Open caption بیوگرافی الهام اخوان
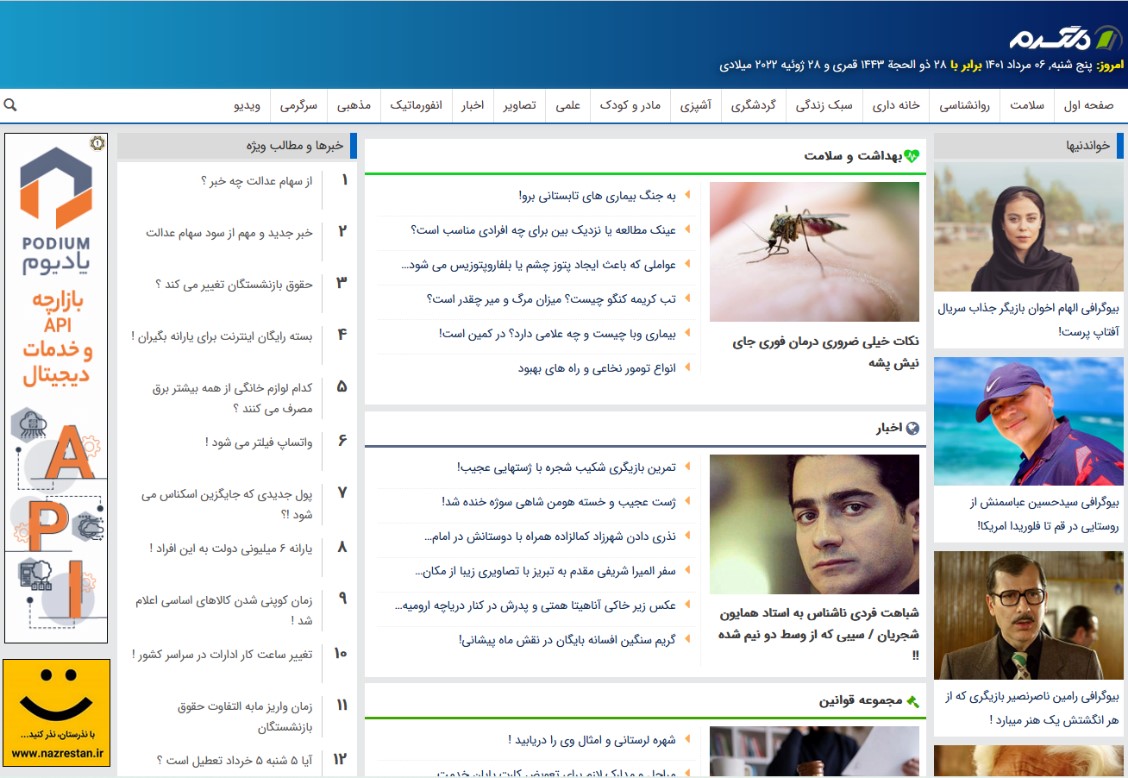The height and width of the screenshot is (778, 1128). [x=1028, y=320]
